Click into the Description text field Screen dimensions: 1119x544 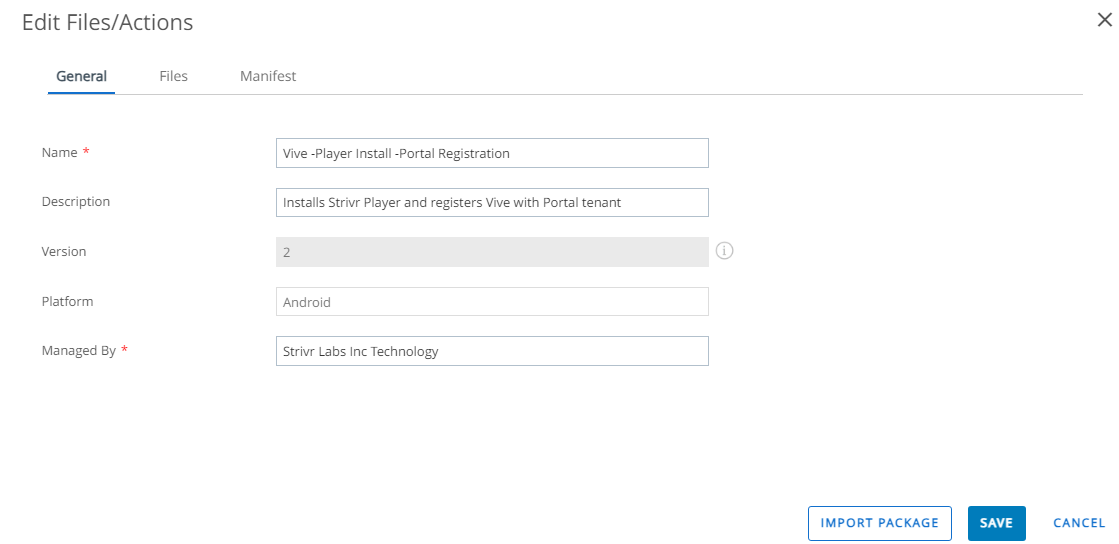(x=492, y=202)
